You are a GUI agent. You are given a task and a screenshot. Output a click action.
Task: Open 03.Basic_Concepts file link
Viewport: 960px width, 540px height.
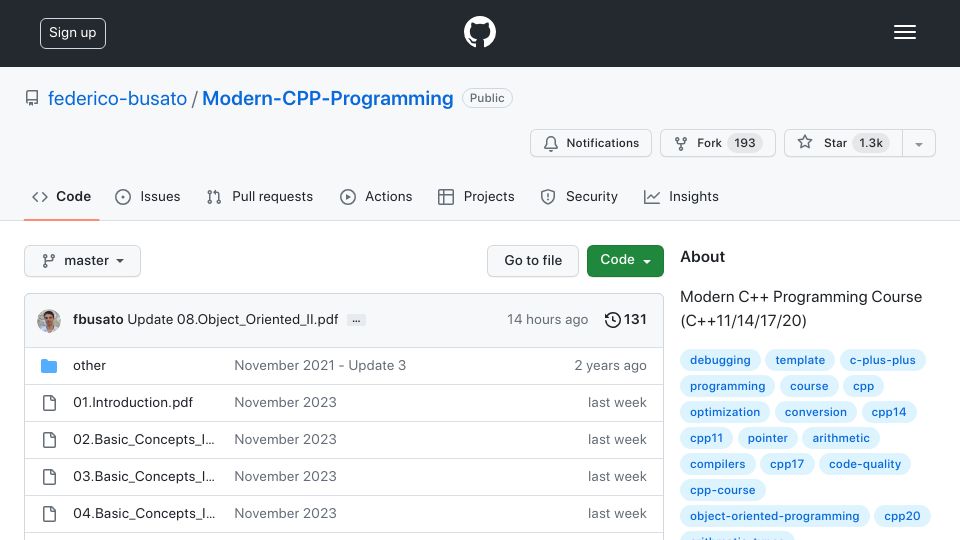click(x=144, y=476)
